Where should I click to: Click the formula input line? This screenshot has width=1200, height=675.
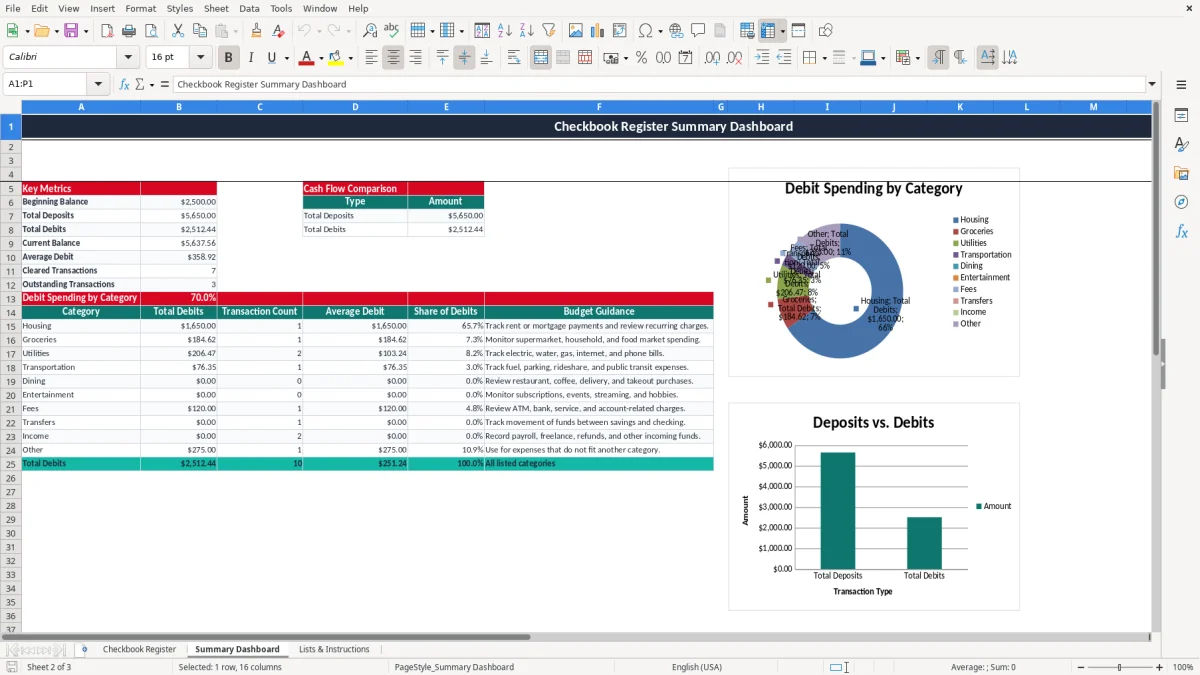pyautogui.click(x=658, y=84)
